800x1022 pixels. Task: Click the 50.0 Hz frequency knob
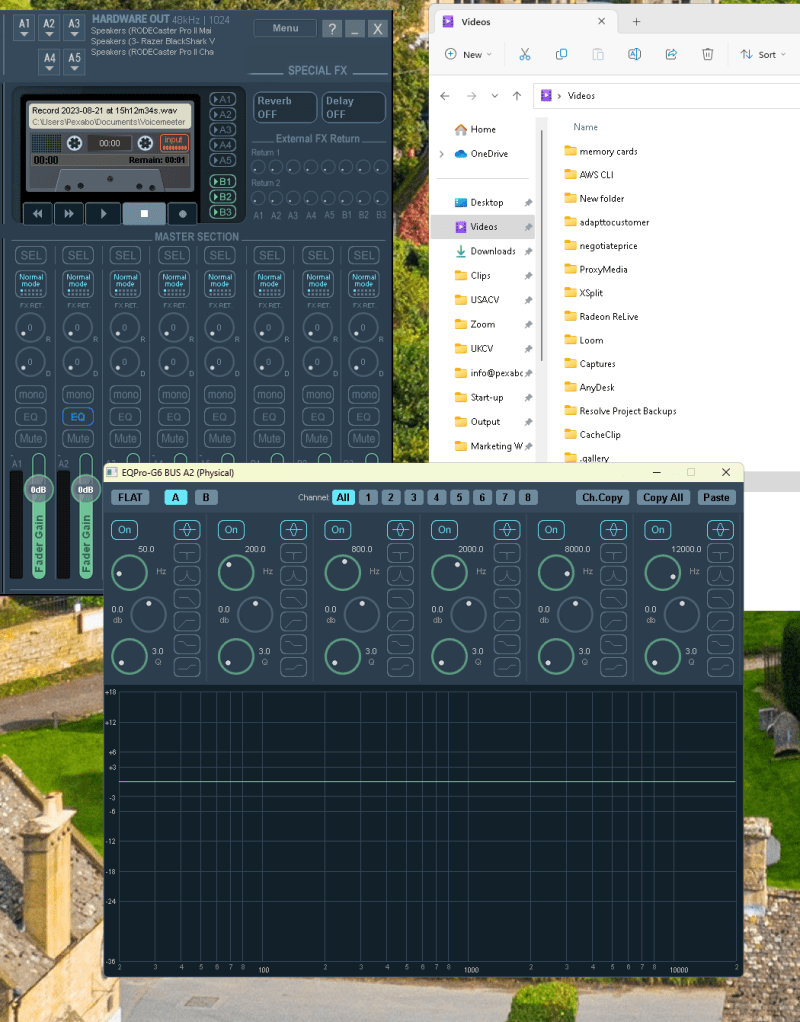[129, 573]
